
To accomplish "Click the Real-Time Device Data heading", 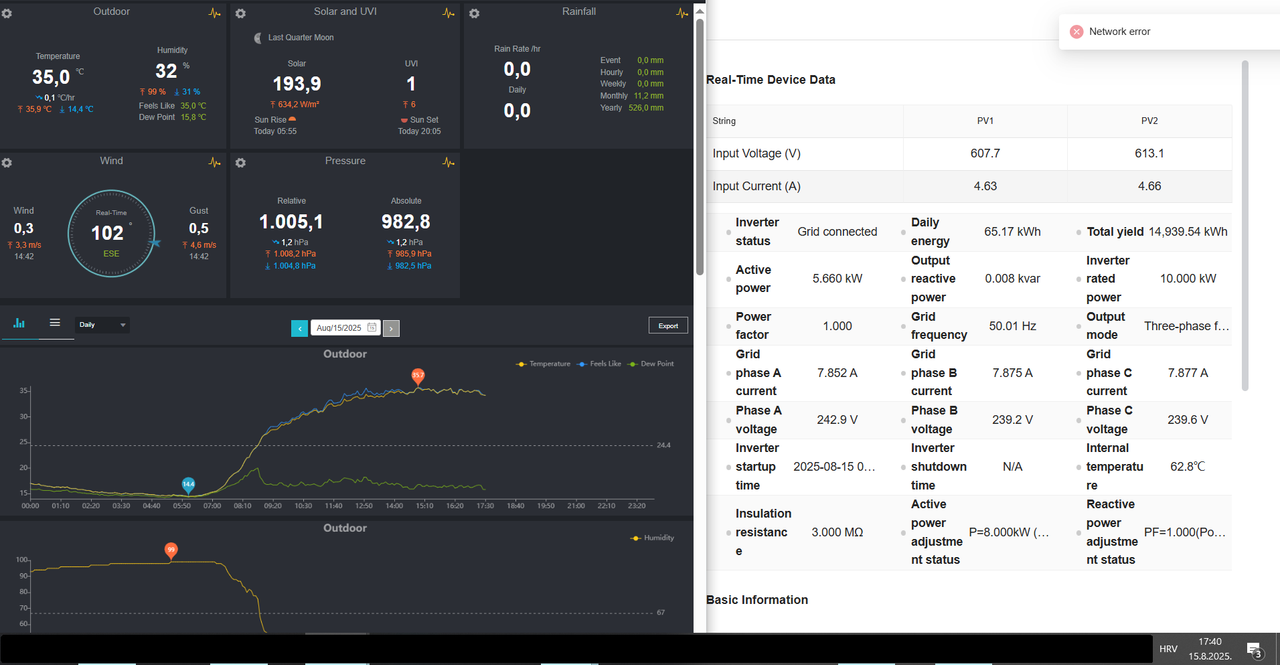I will (771, 80).
